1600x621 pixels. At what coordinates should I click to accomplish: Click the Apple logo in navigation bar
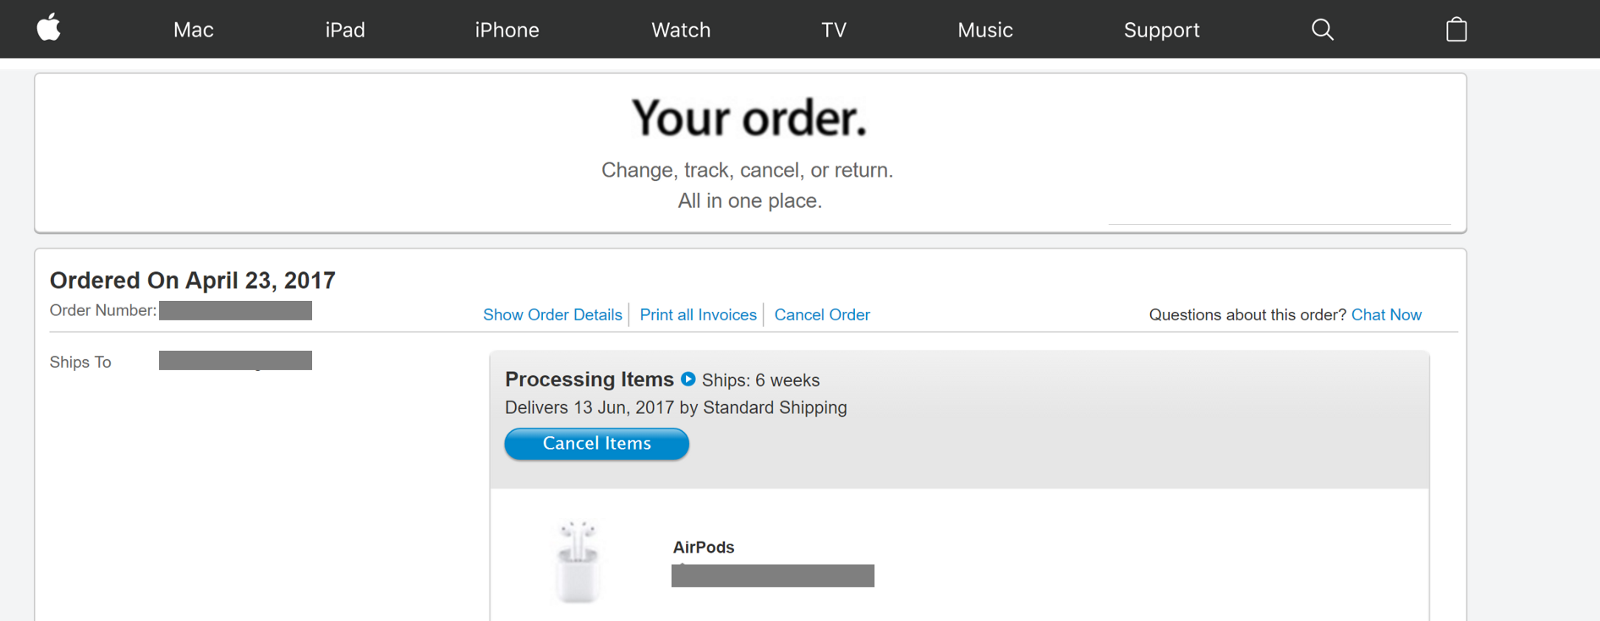tap(48, 28)
